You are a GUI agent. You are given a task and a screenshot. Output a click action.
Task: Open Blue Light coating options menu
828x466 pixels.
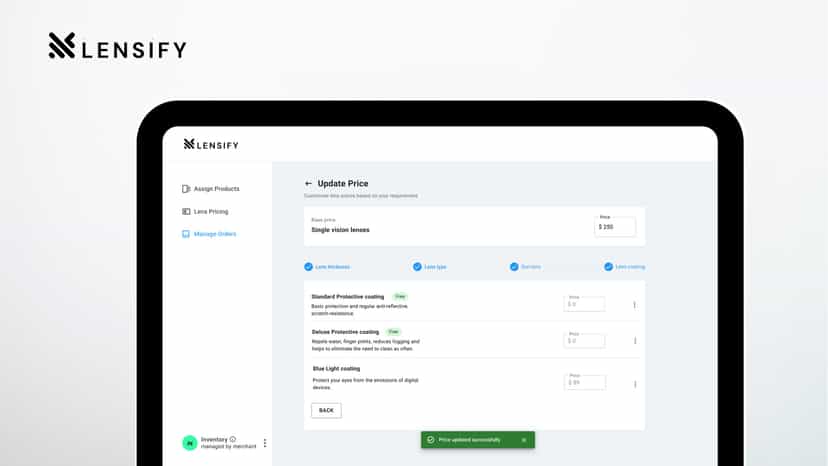(635, 384)
